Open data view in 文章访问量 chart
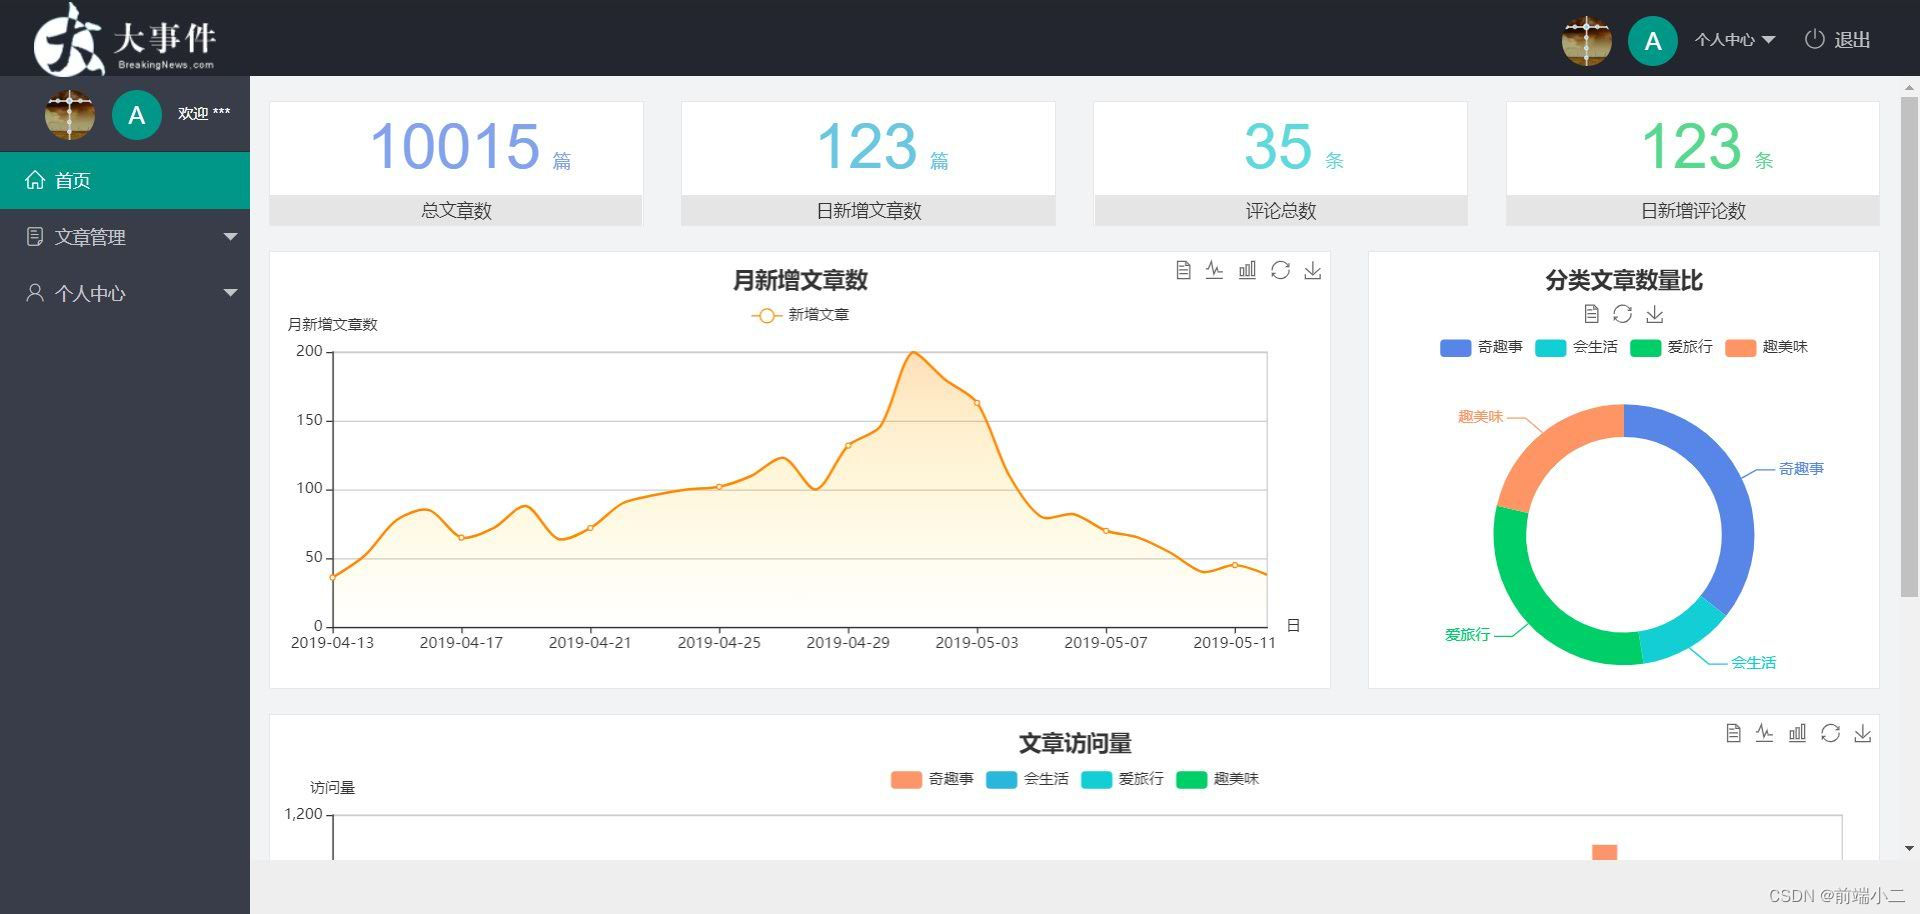 pos(1733,733)
